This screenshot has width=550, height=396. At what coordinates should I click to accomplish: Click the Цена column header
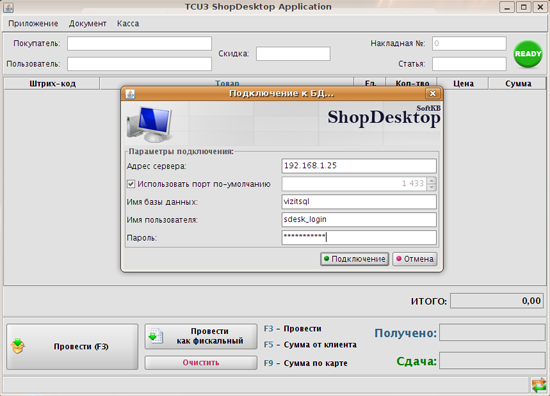pos(463,83)
